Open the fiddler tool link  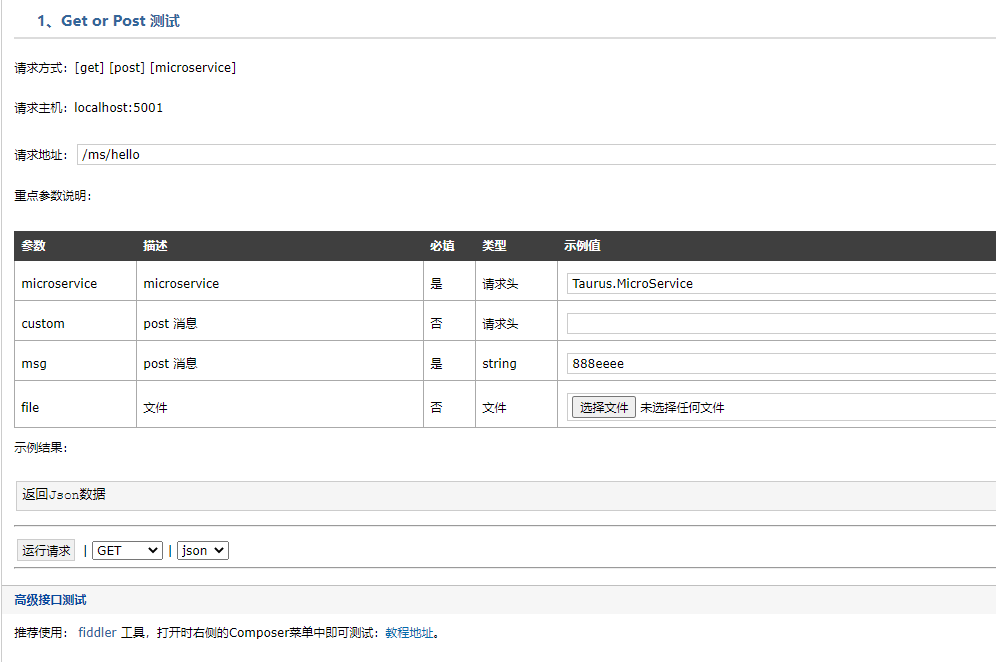point(97,632)
